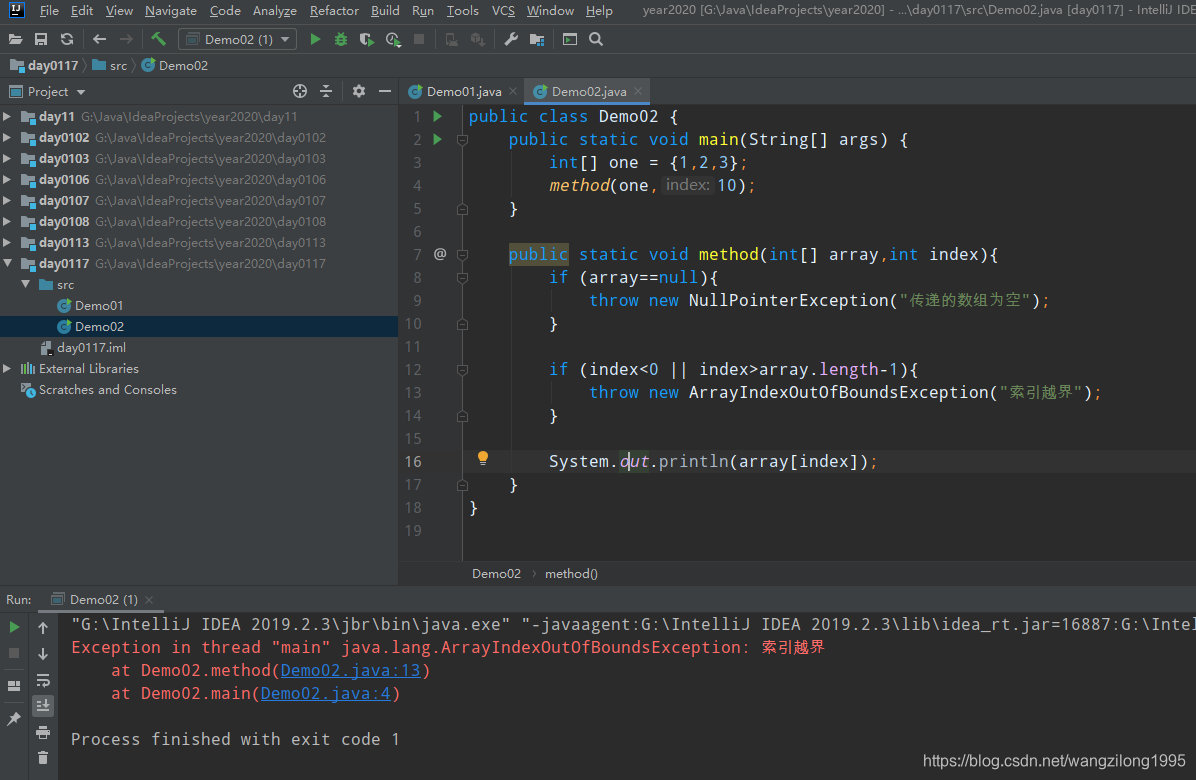Click the method() editor breadcrumb
The image size is (1196, 780).
point(571,573)
